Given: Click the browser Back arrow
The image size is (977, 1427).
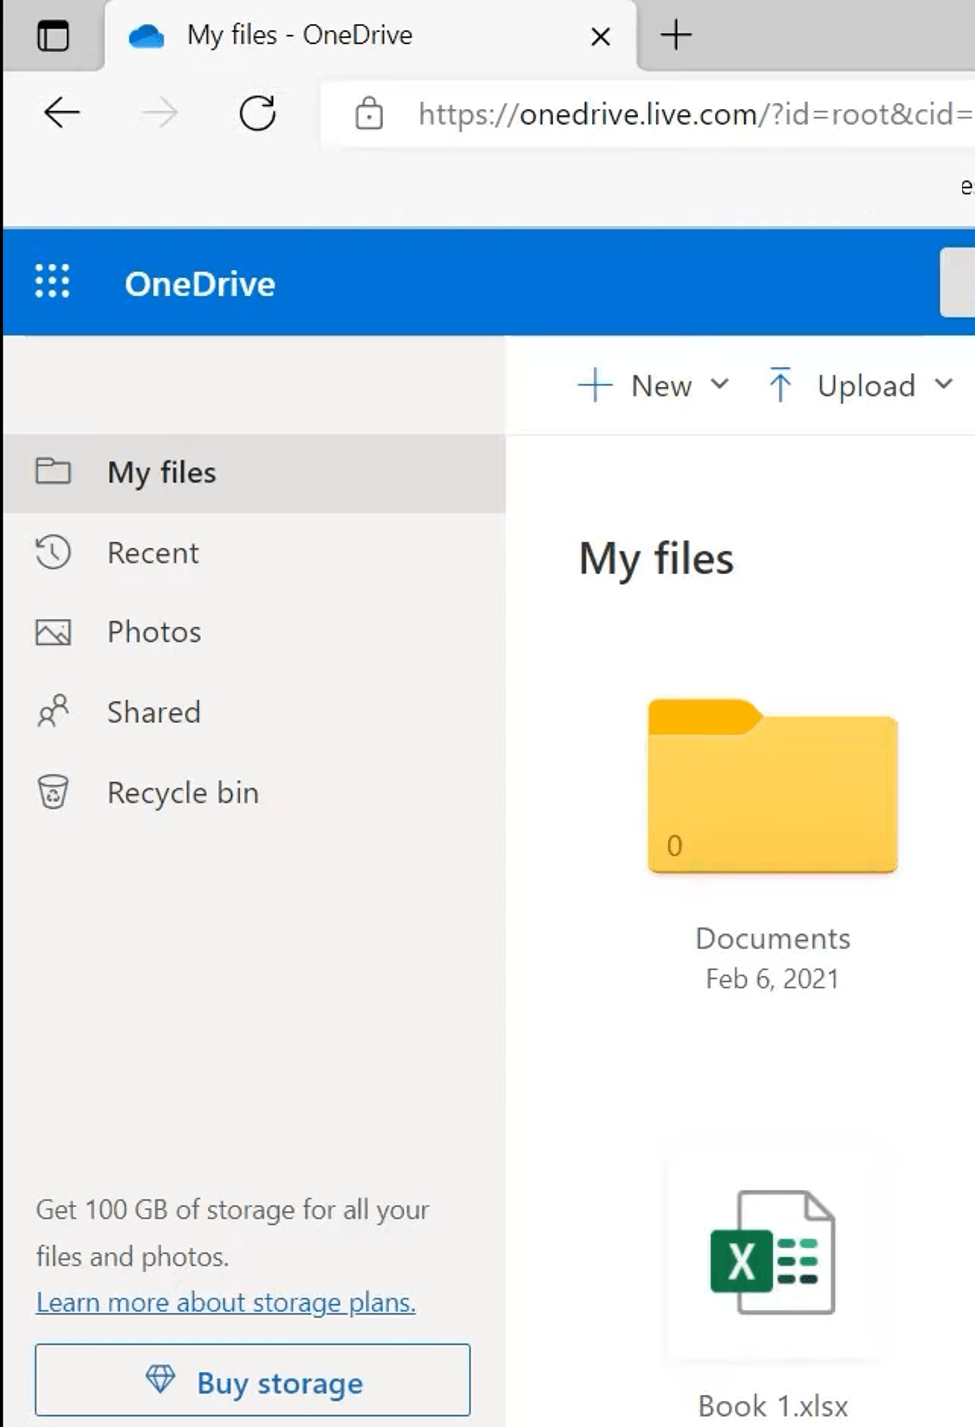Looking at the screenshot, I should (61, 113).
